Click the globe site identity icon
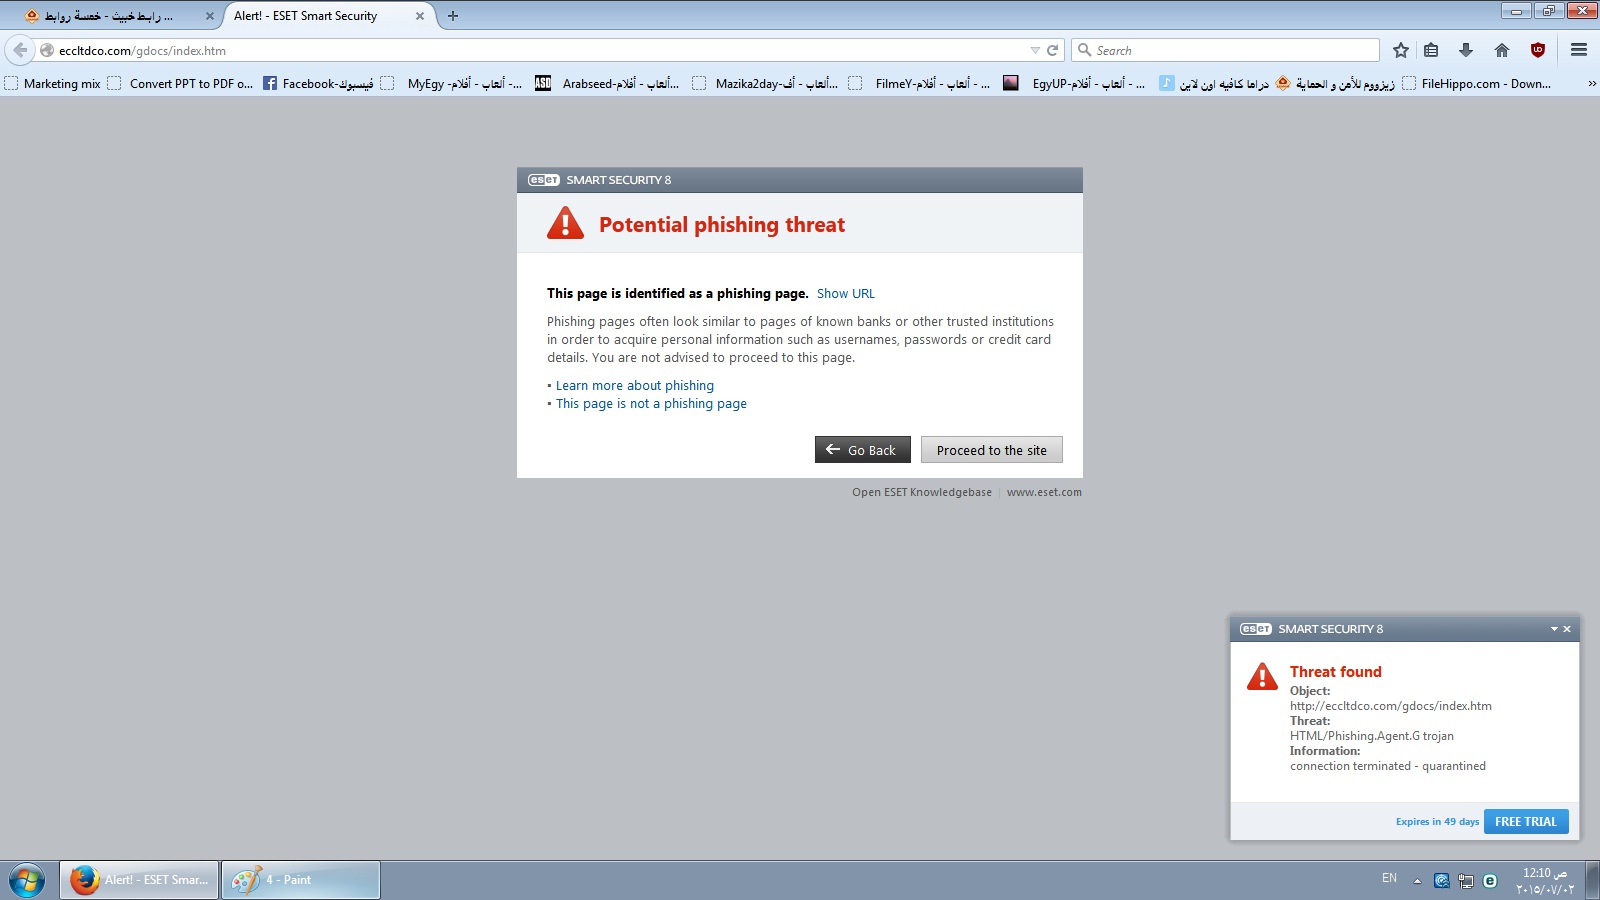1600x900 pixels. [x=46, y=50]
